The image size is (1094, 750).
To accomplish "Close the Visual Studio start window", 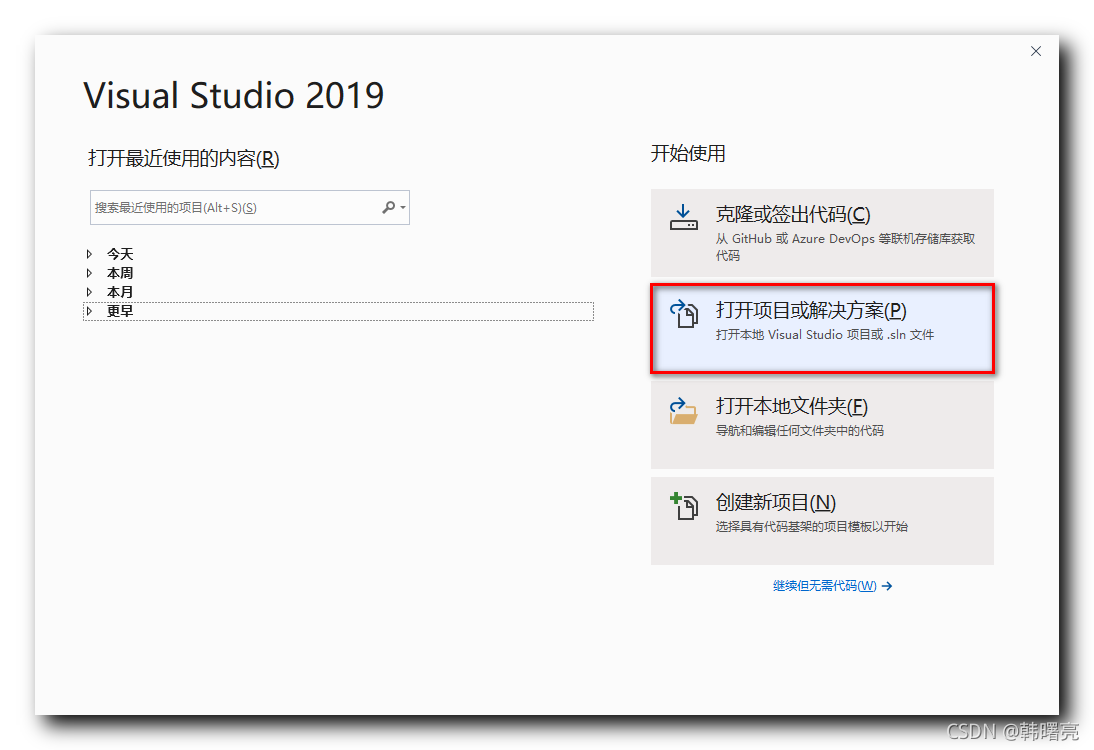I will (x=1036, y=51).
